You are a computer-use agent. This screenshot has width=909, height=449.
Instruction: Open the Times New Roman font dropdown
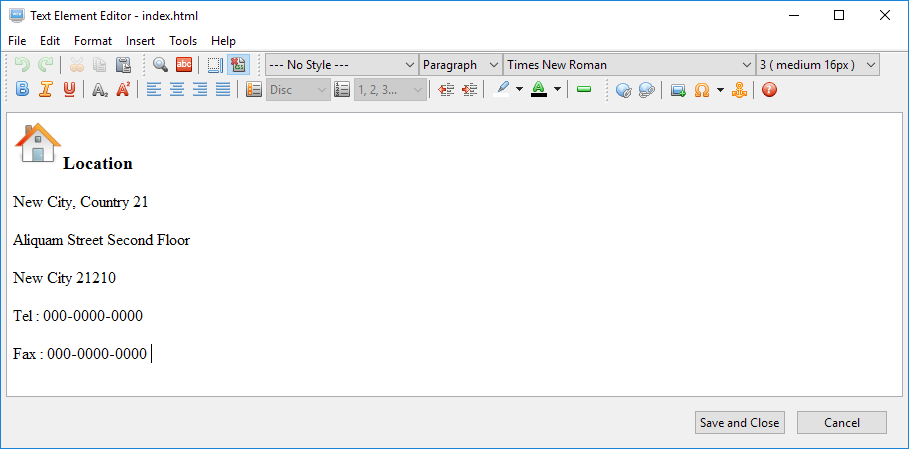(x=629, y=65)
